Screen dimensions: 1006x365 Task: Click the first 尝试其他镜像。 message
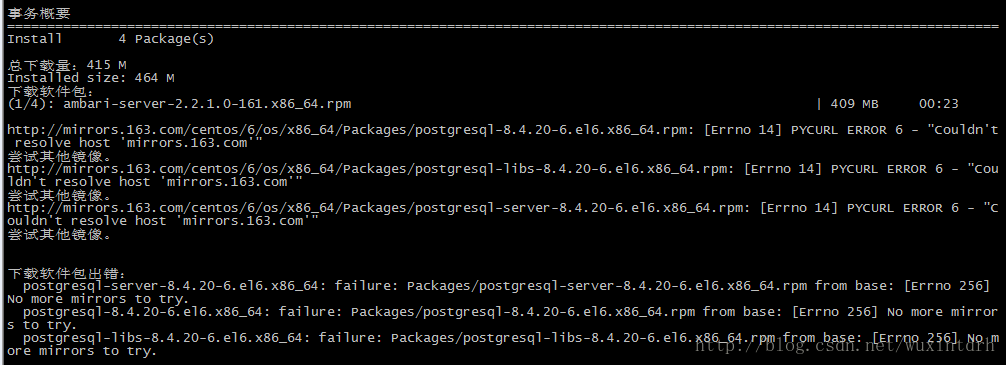60,157
